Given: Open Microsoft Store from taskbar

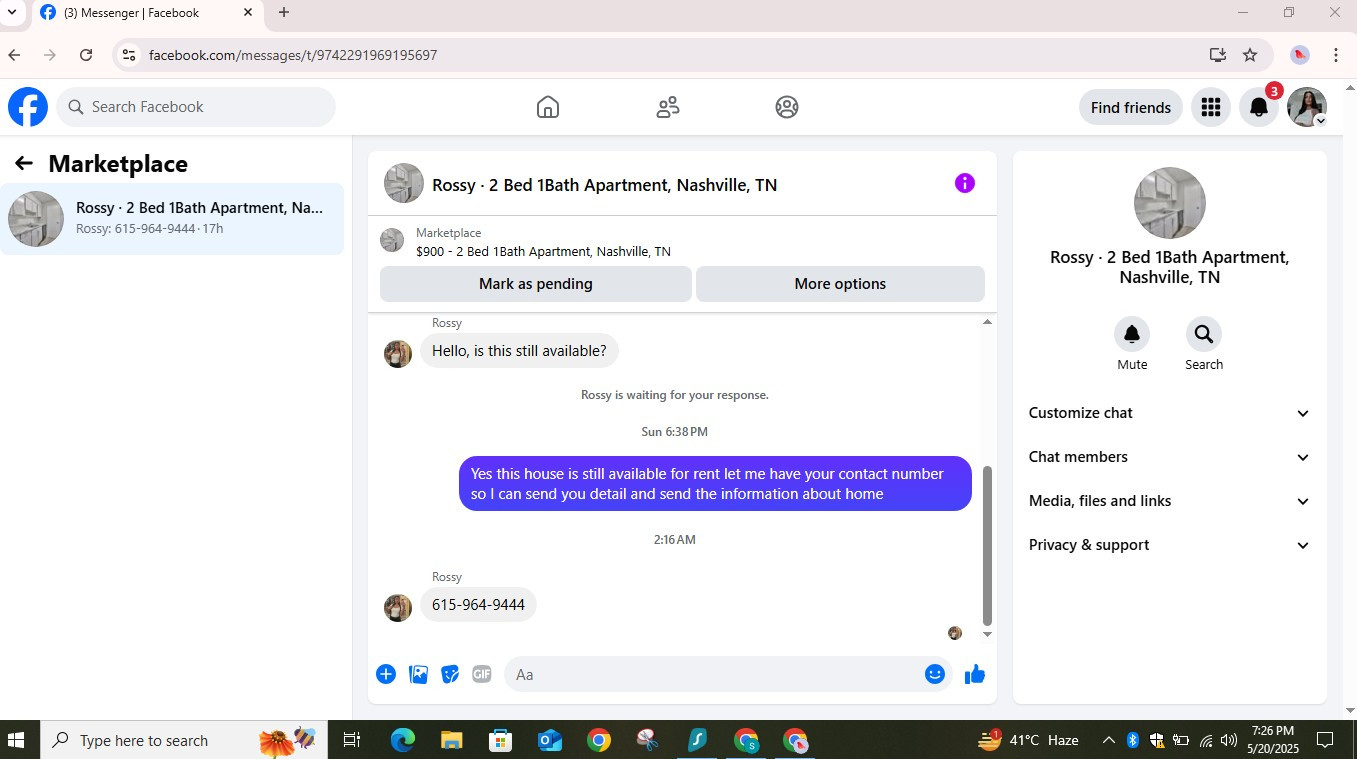Looking at the screenshot, I should point(501,740).
